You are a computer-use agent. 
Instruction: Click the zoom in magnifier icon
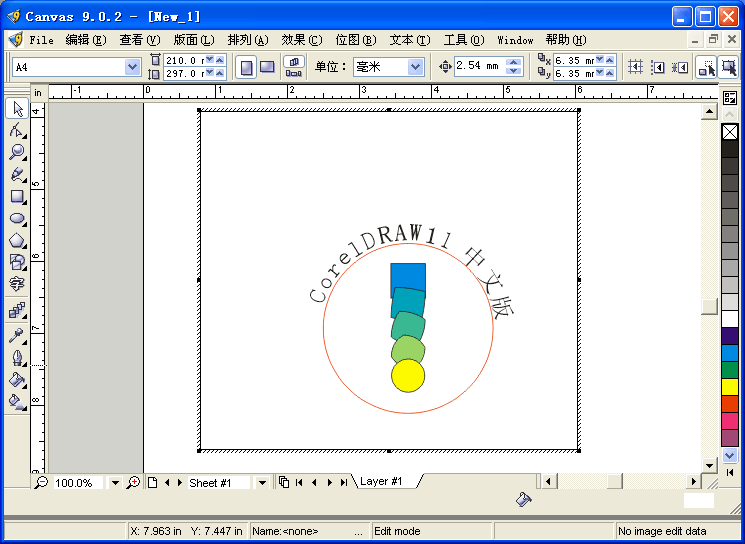tap(134, 483)
